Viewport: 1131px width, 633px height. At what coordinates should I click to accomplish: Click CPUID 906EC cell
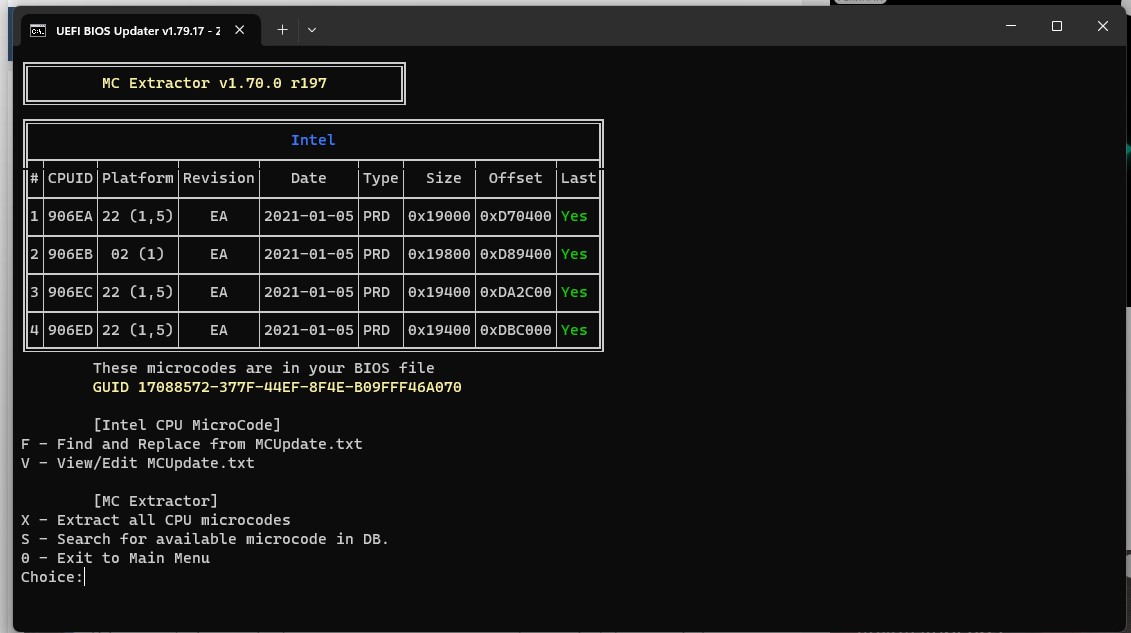[70, 292]
